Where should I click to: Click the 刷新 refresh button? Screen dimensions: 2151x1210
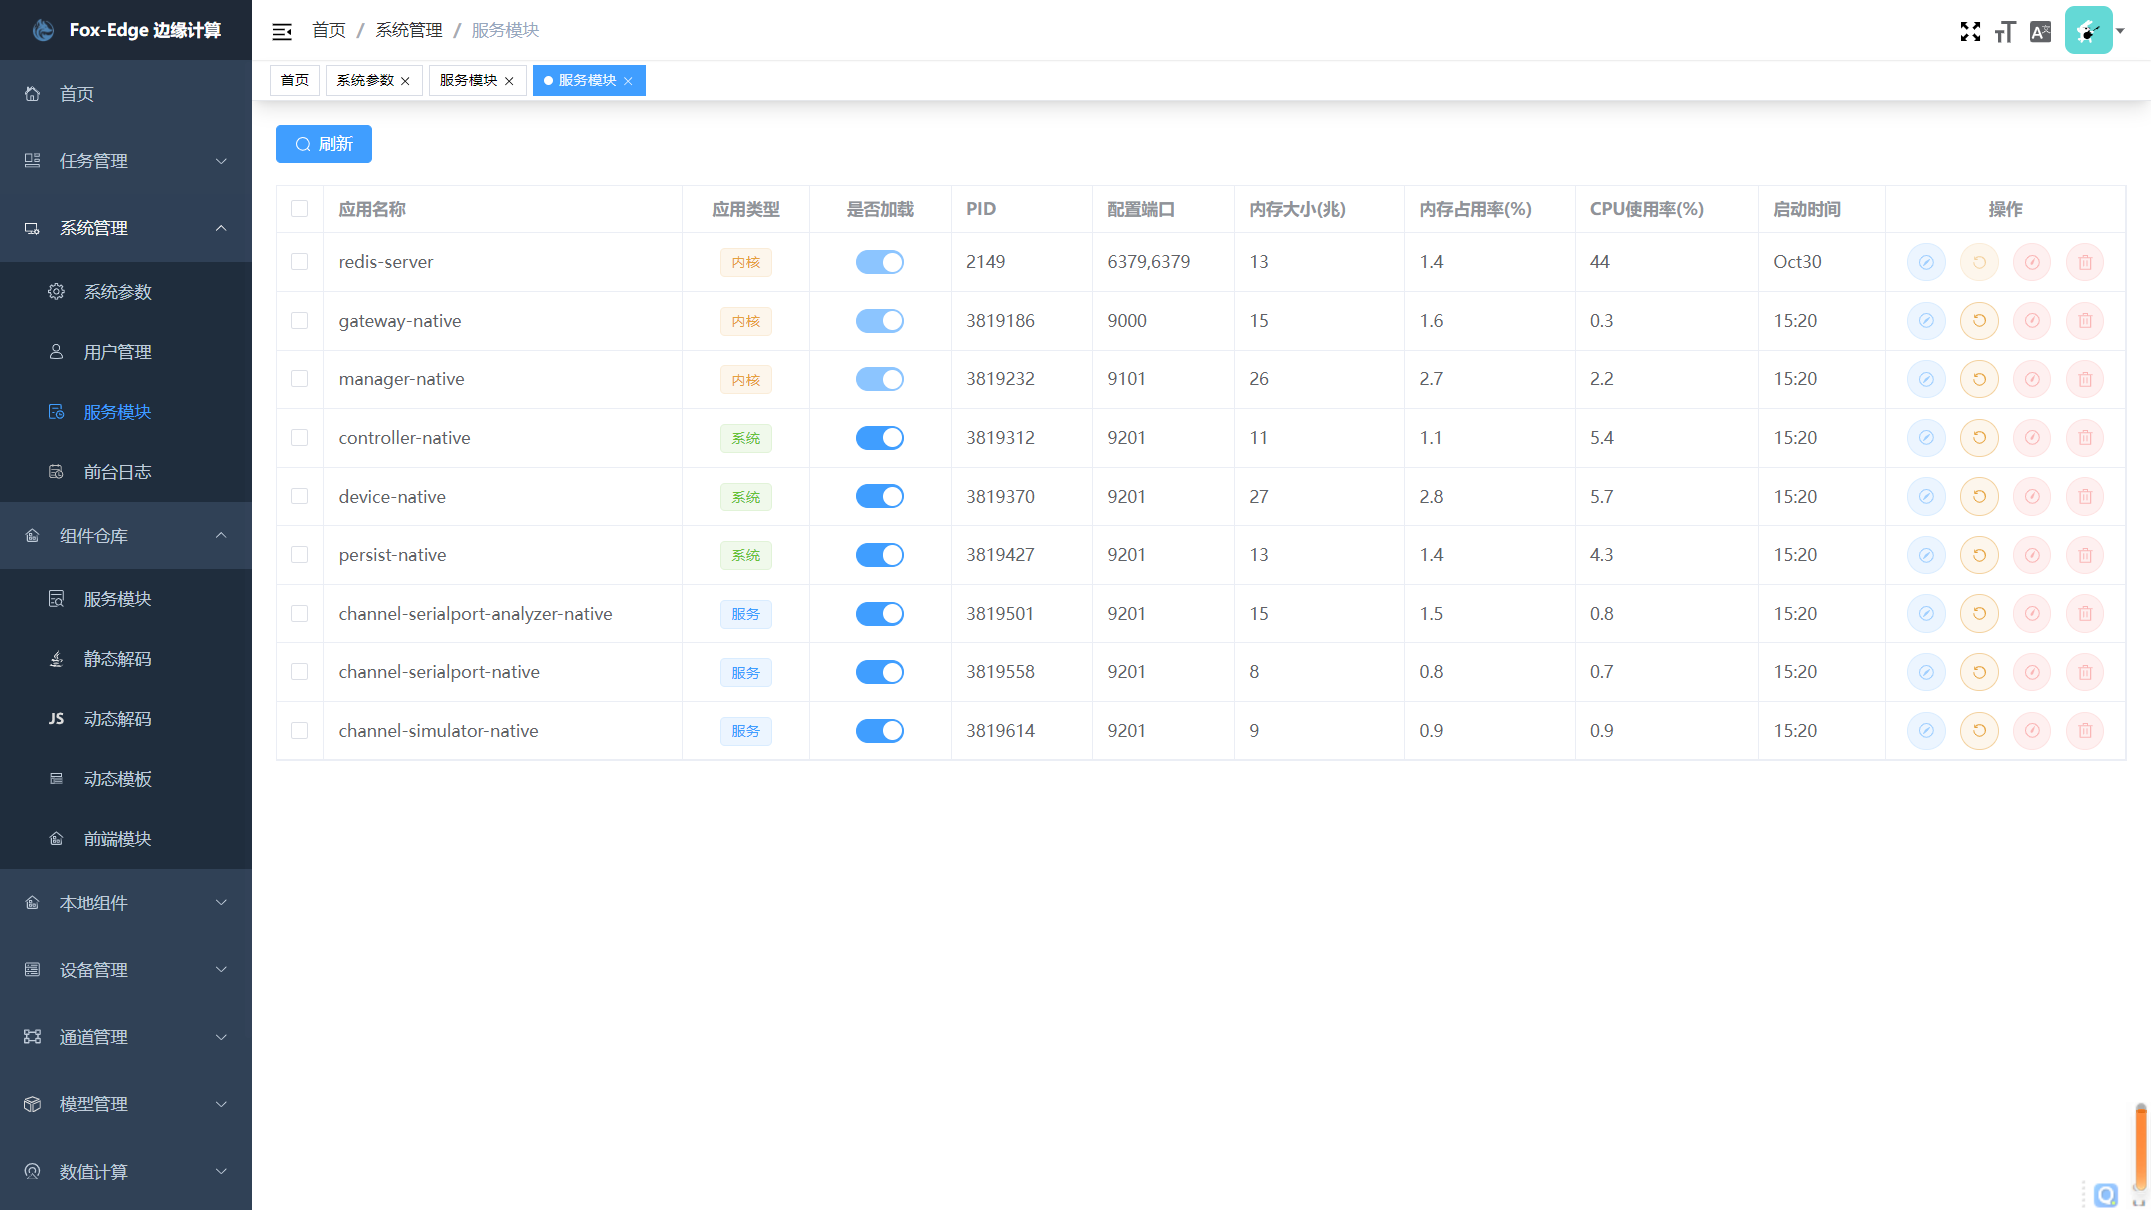(324, 144)
